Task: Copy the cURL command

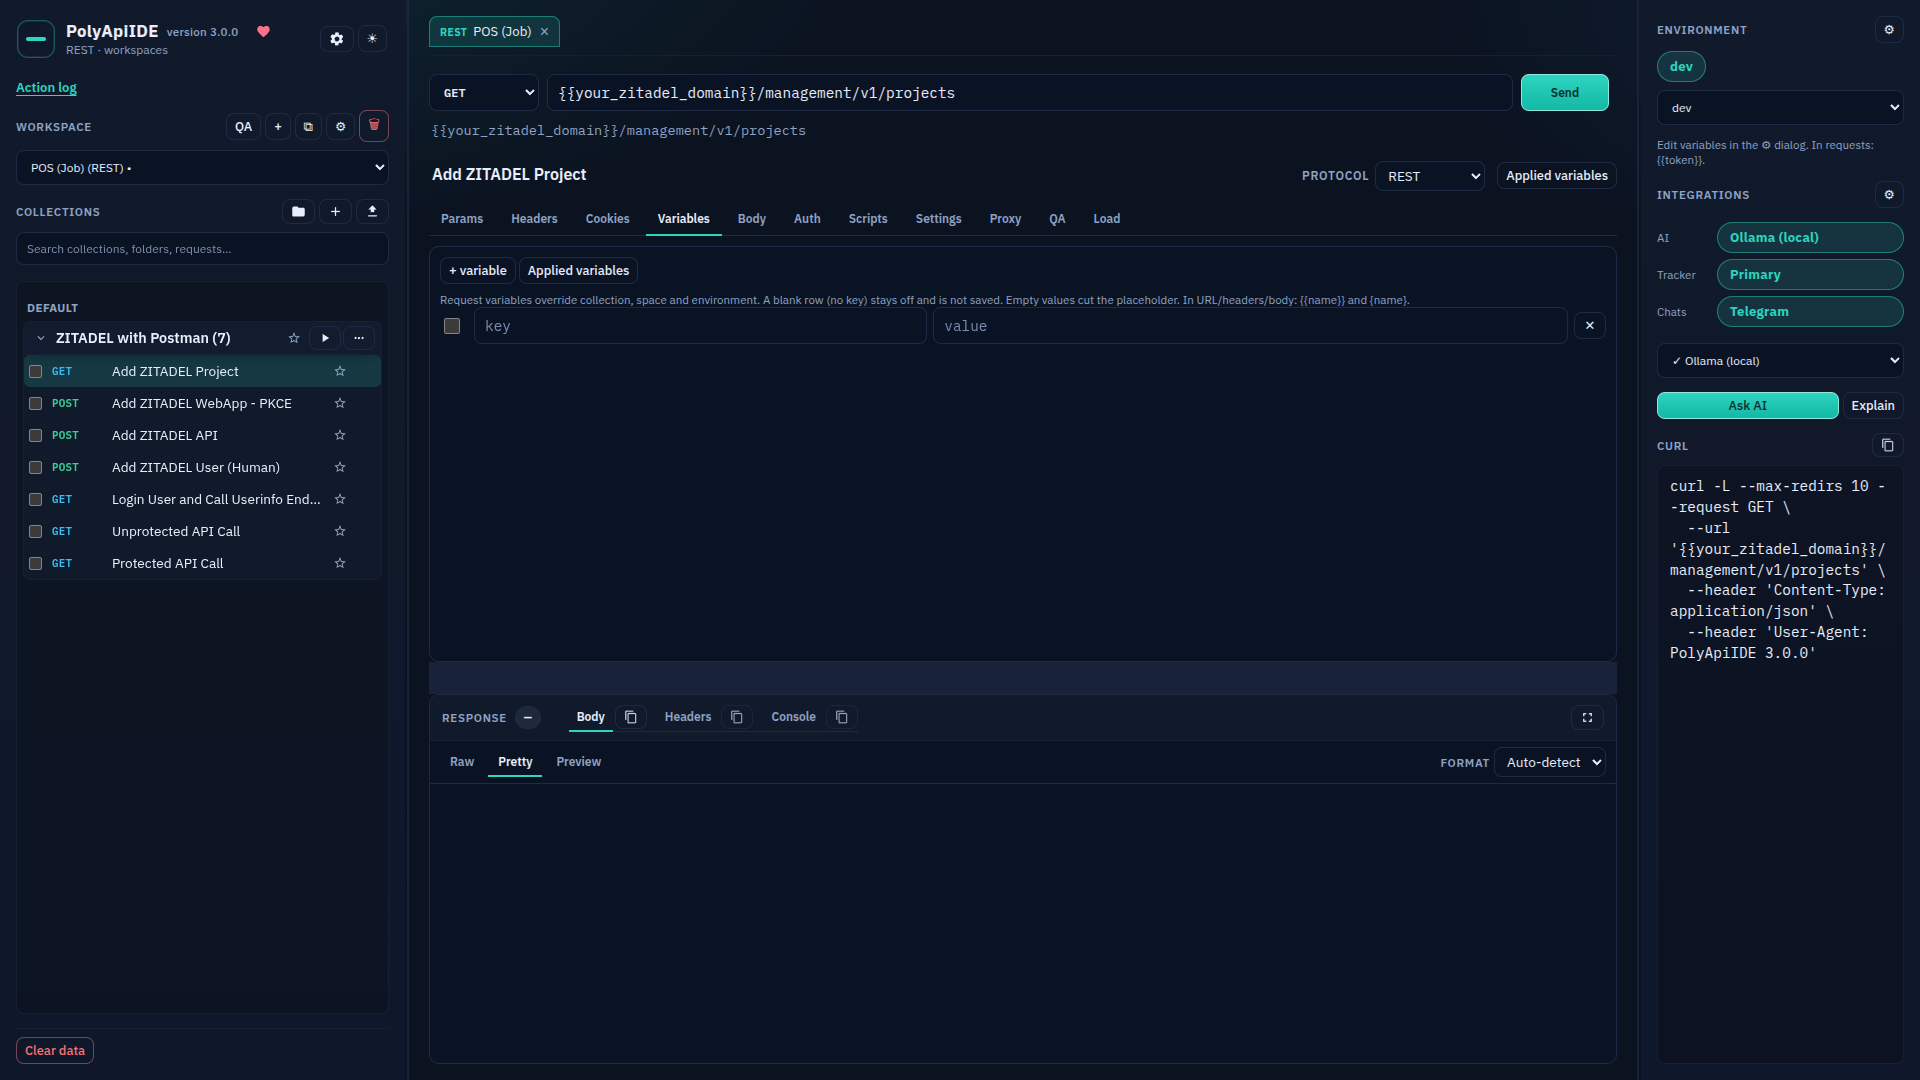Action: click(1887, 446)
